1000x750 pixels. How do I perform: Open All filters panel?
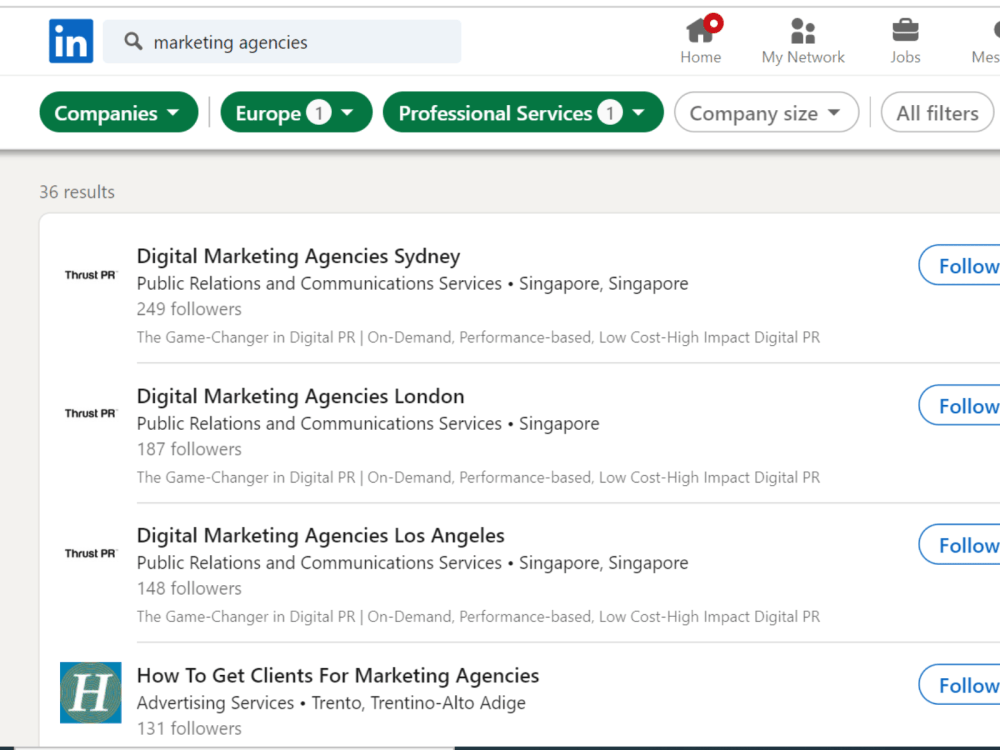click(x=937, y=112)
